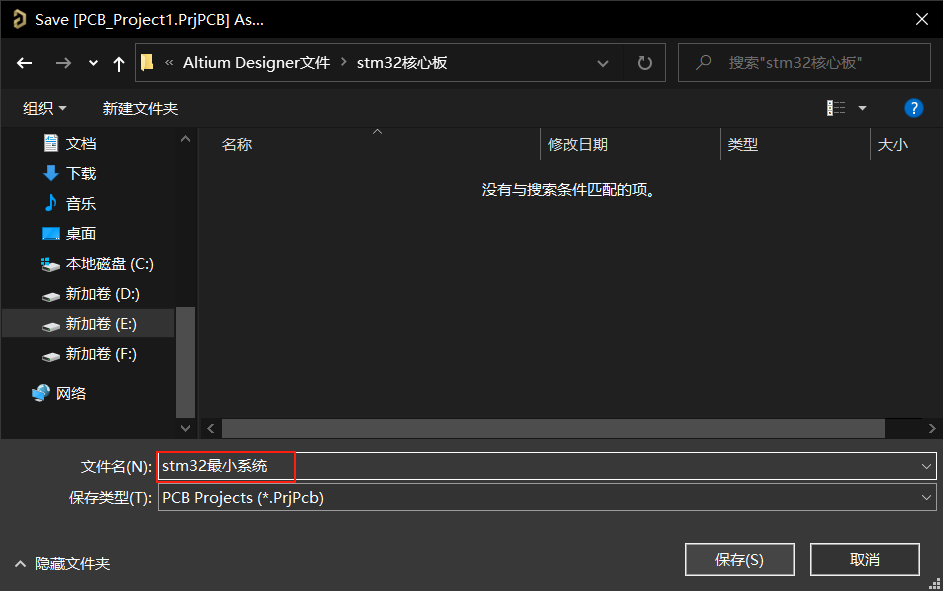Open the recent locations dropdown arrow
Image resolution: width=943 pixels, height=591 pixels.
point(93,63)
